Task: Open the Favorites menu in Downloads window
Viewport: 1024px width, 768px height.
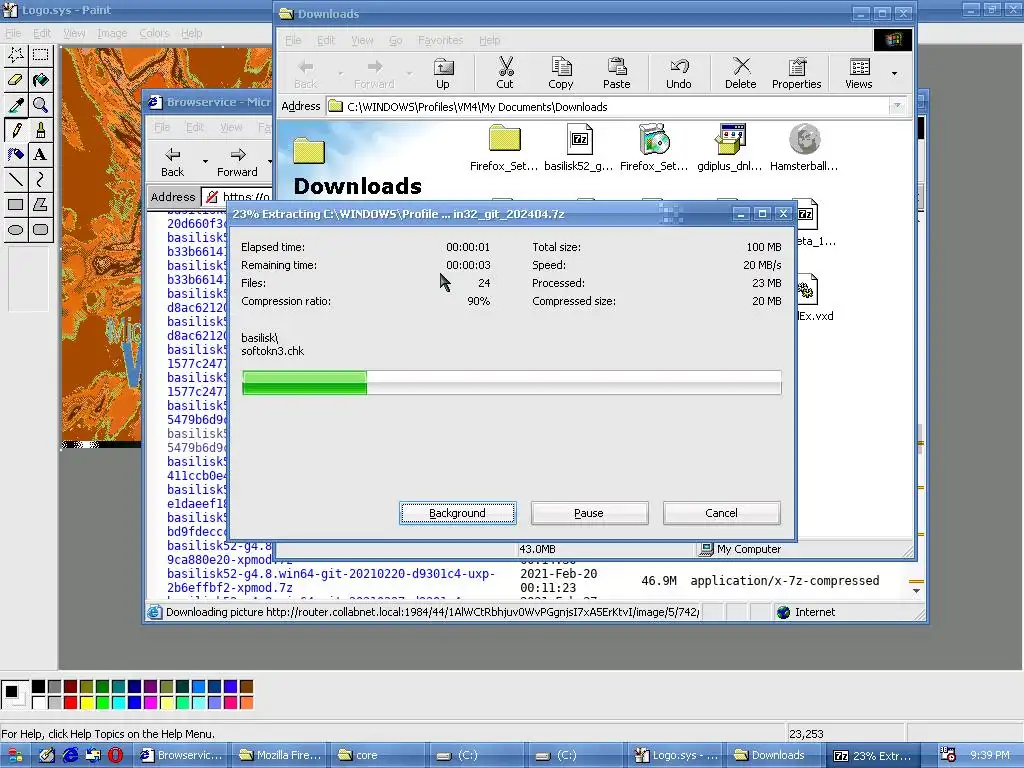Action: 440,40
